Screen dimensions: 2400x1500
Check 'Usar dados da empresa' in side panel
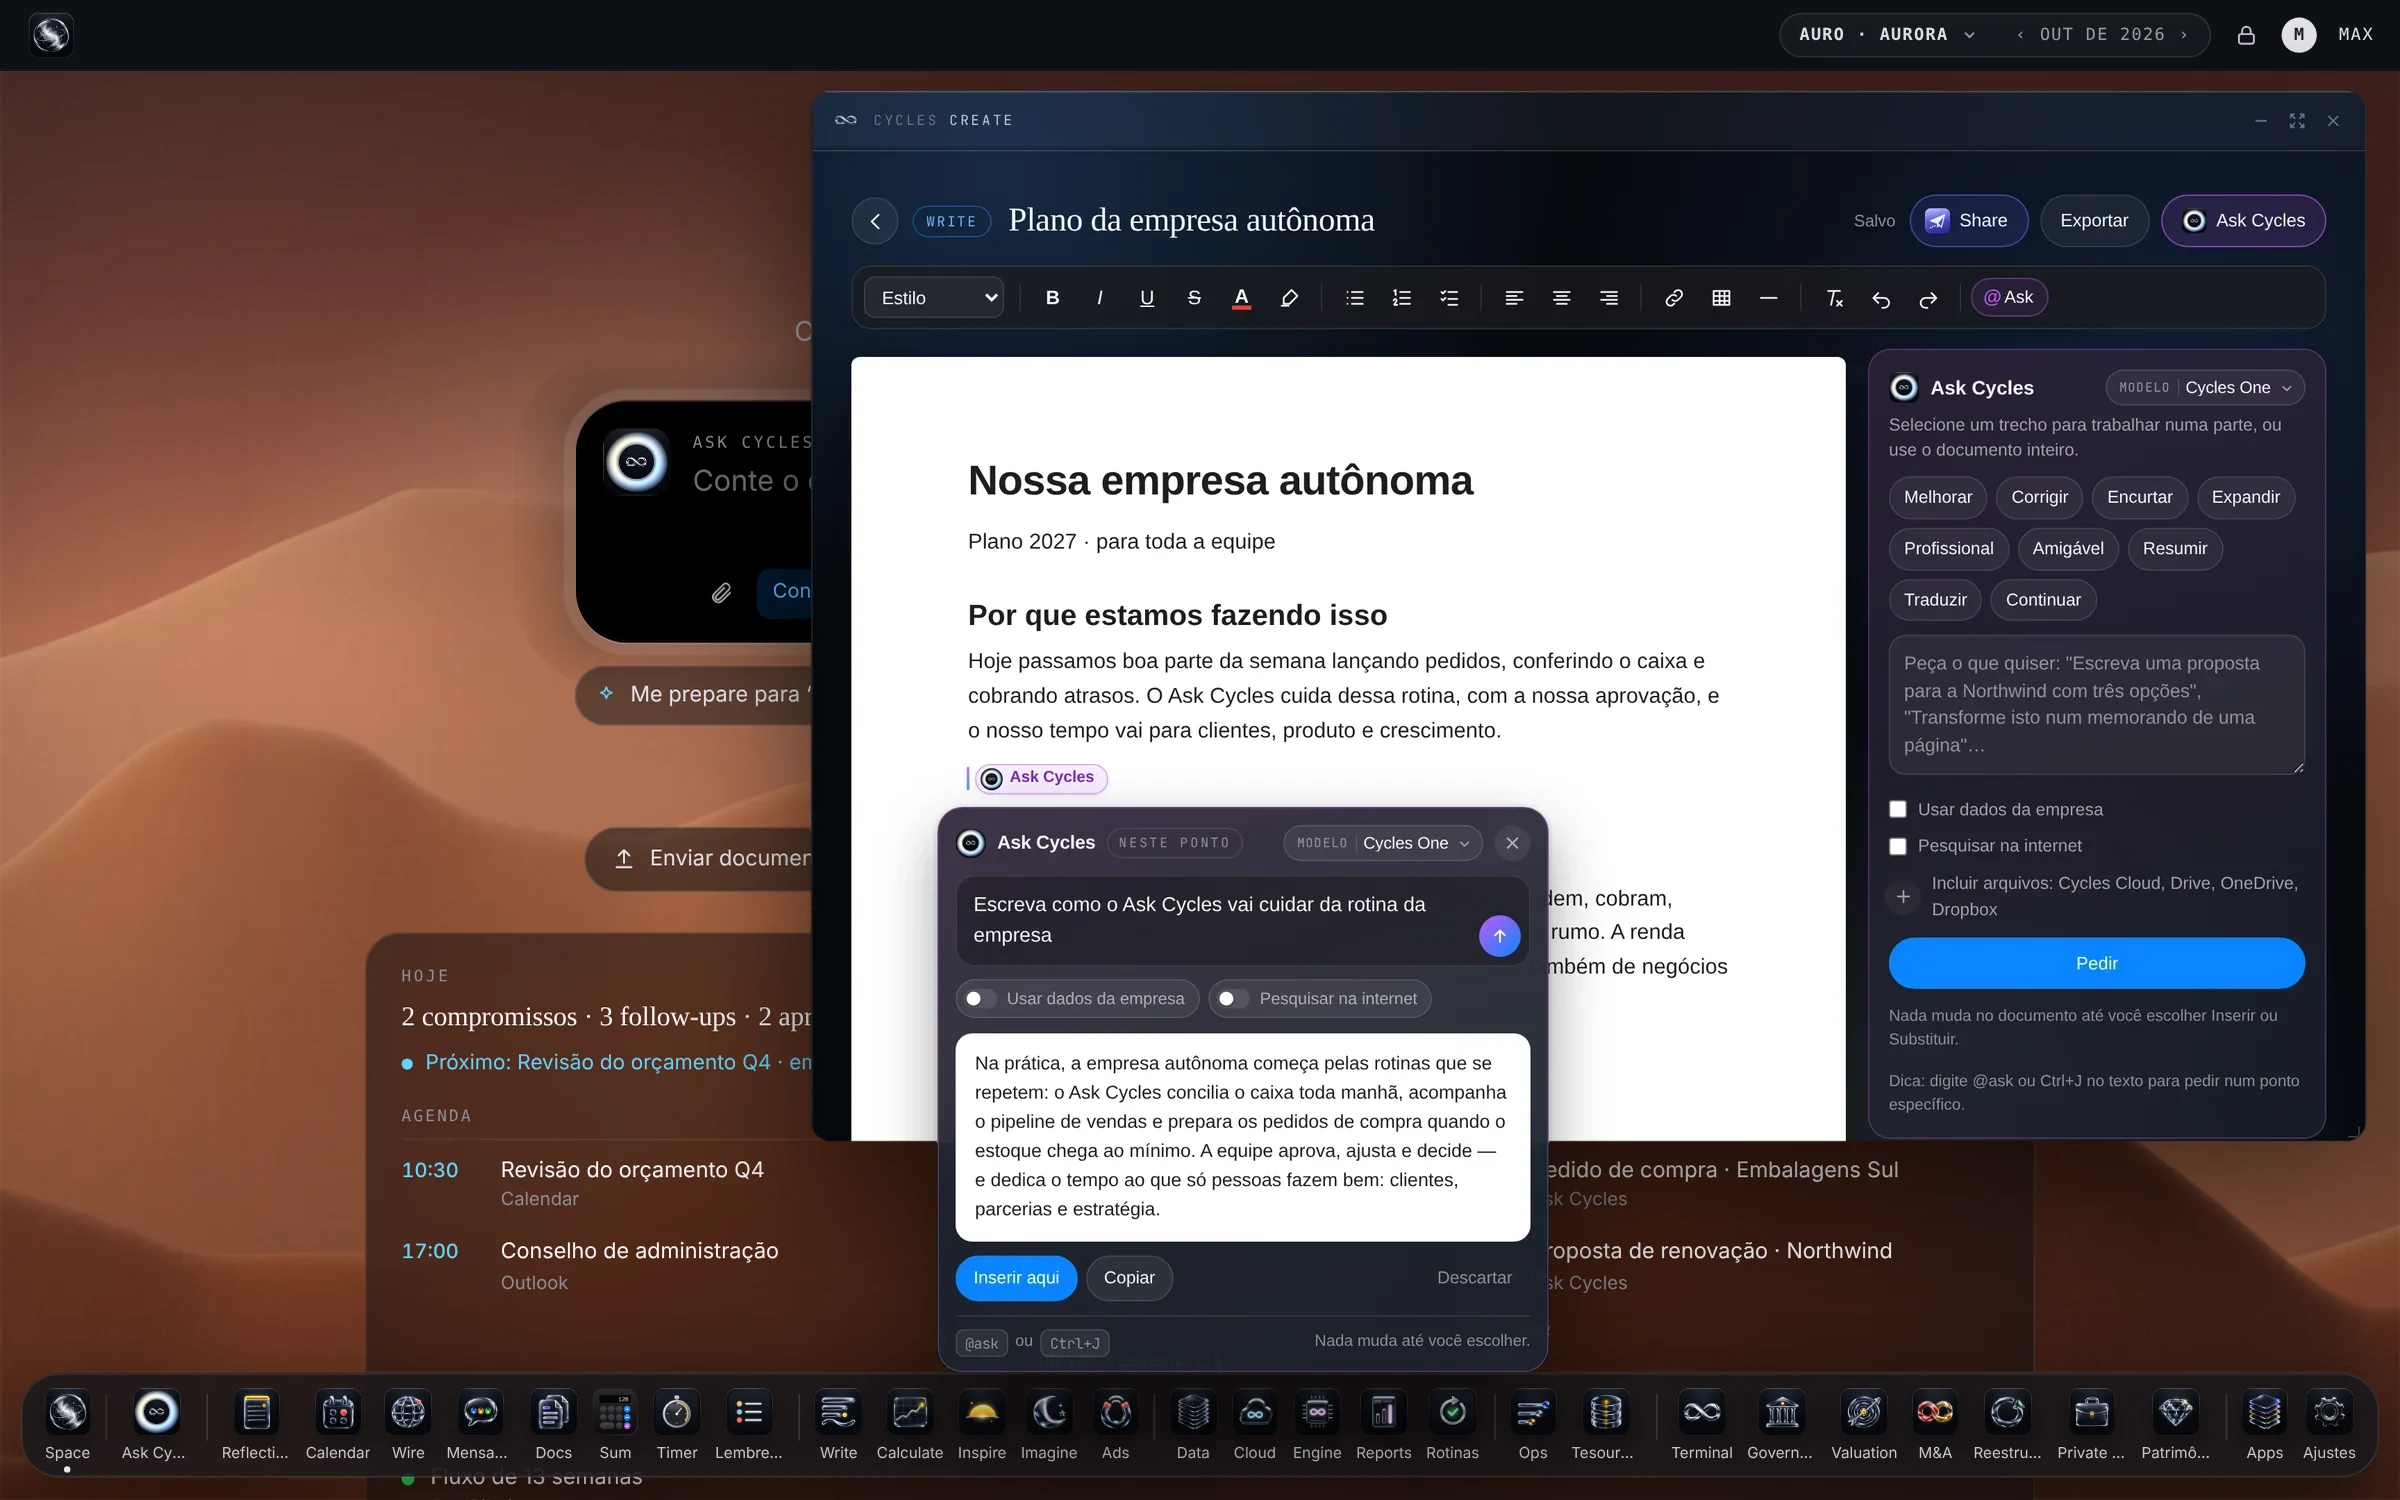(x=1898, y=809)
